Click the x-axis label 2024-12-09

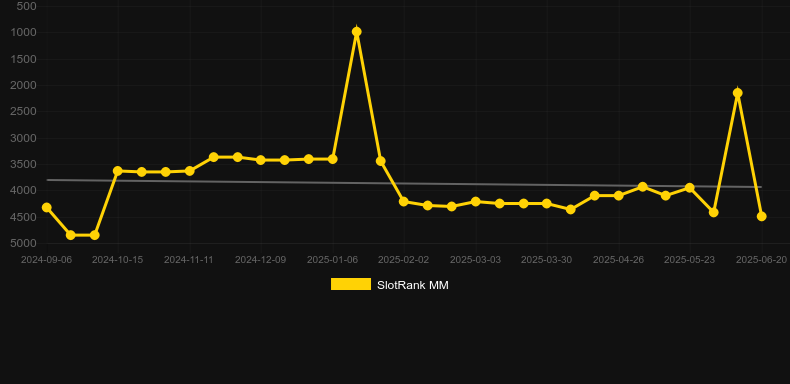click(x=260, y=260)
